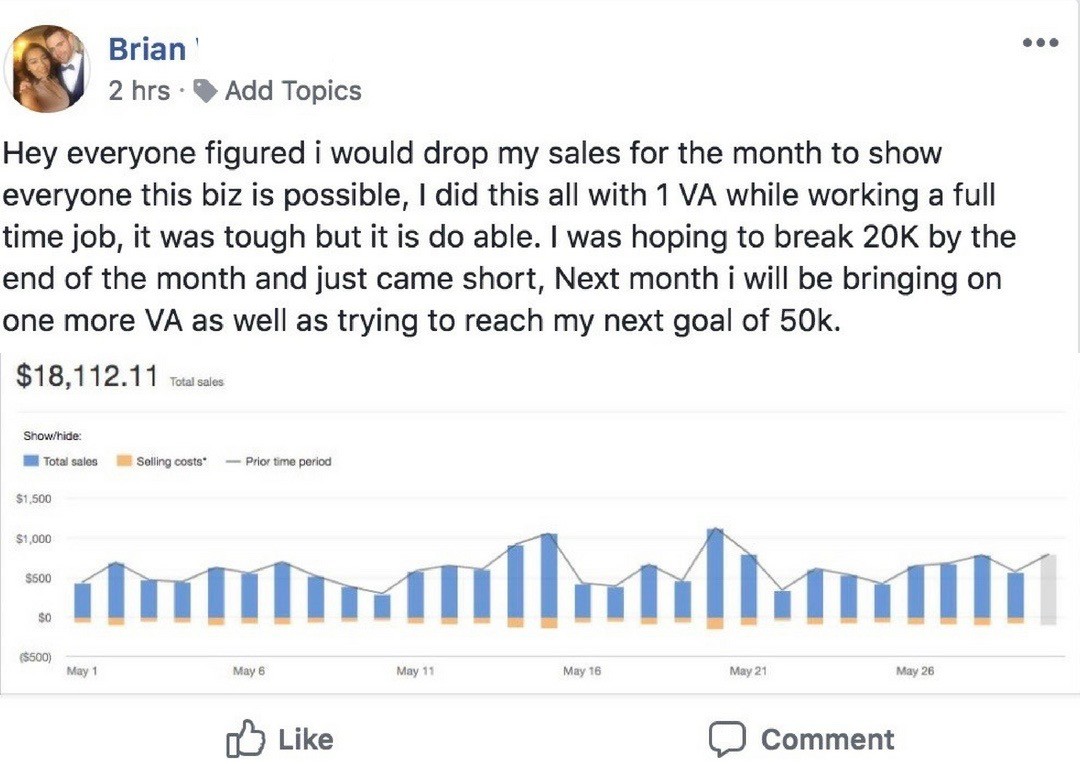The height and width of the screenshot is (764, 1080).
Task: Toggle the Prior time period line
Action: click(x=279, y=461)
